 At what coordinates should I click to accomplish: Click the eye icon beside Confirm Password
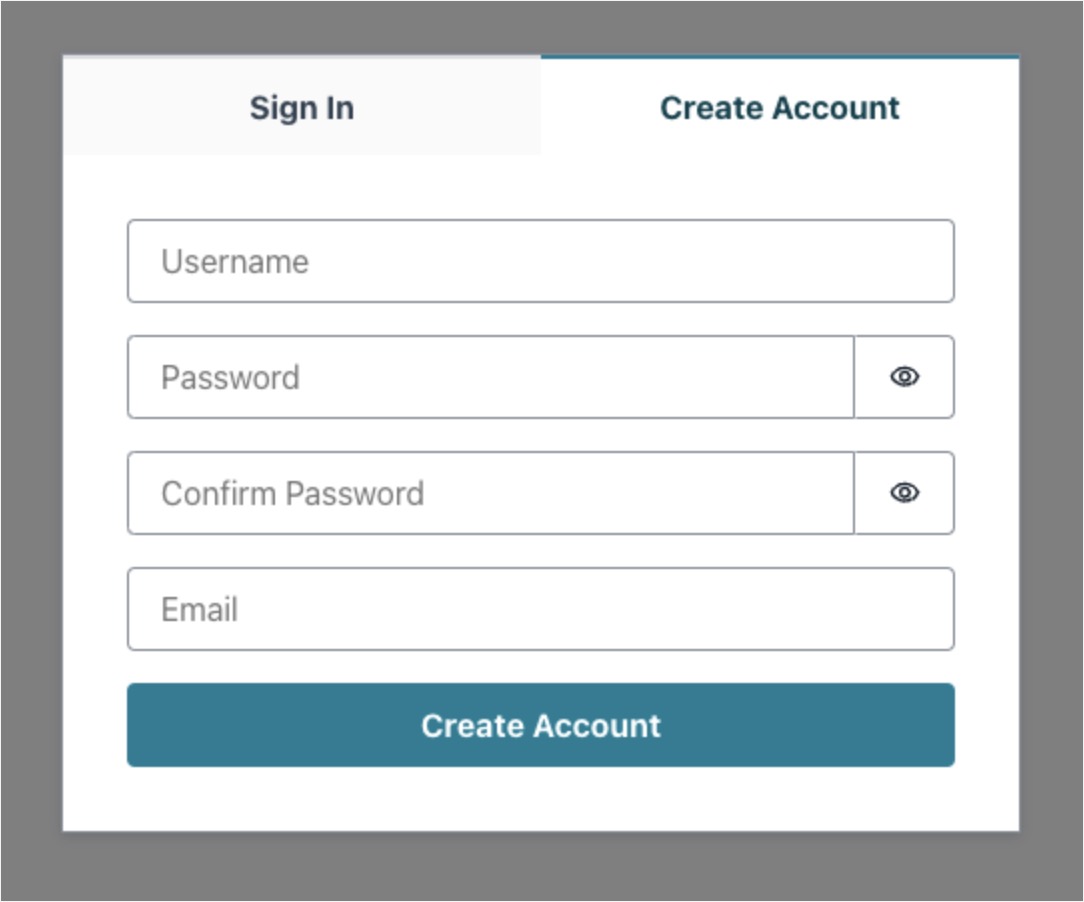click(x=904, y=493)
